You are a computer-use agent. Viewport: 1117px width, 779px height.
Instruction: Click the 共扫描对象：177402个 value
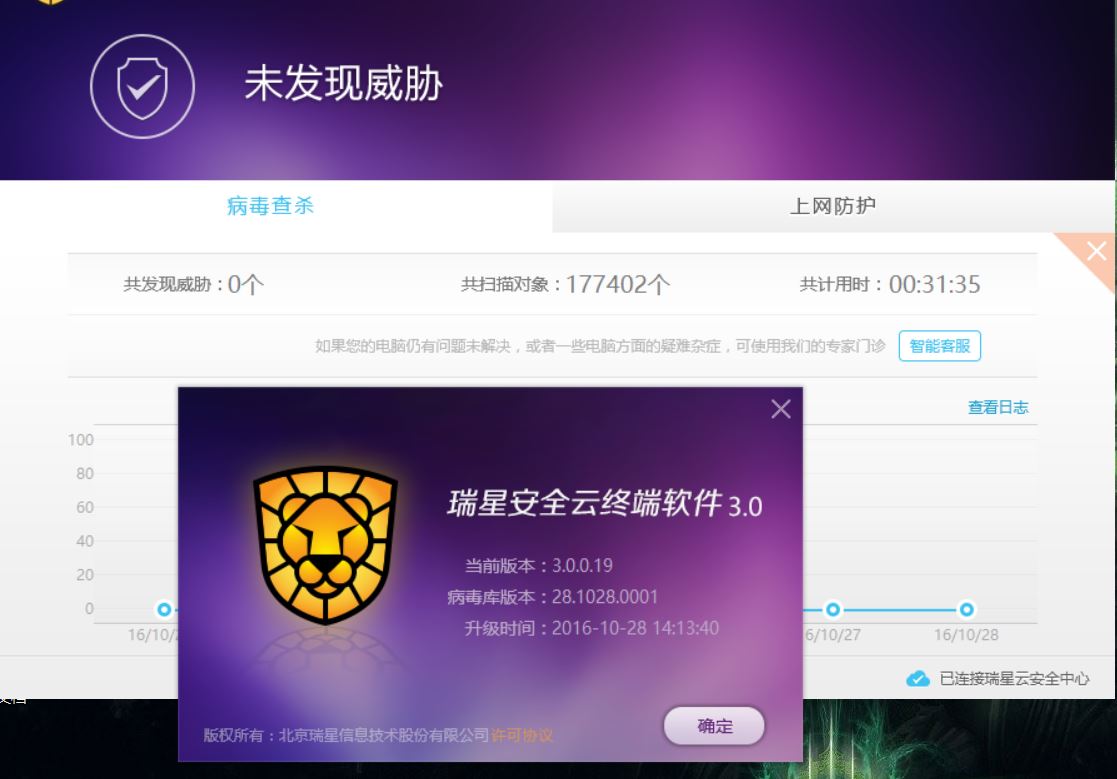(565, 284)
